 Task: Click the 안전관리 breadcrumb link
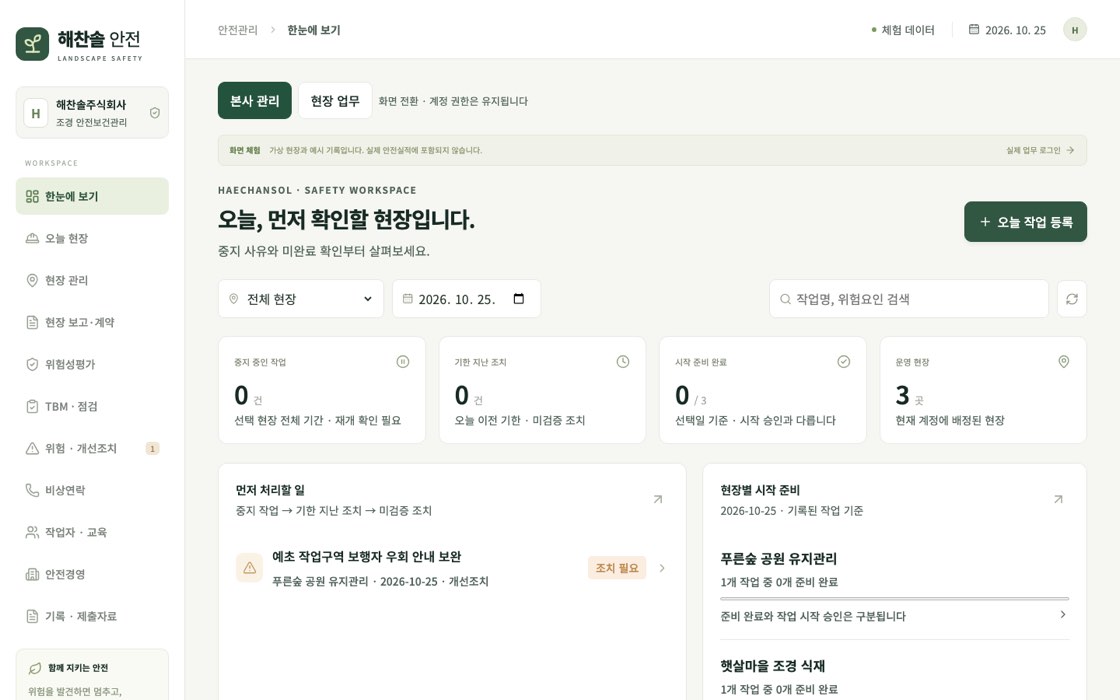(x=237, y=30)
